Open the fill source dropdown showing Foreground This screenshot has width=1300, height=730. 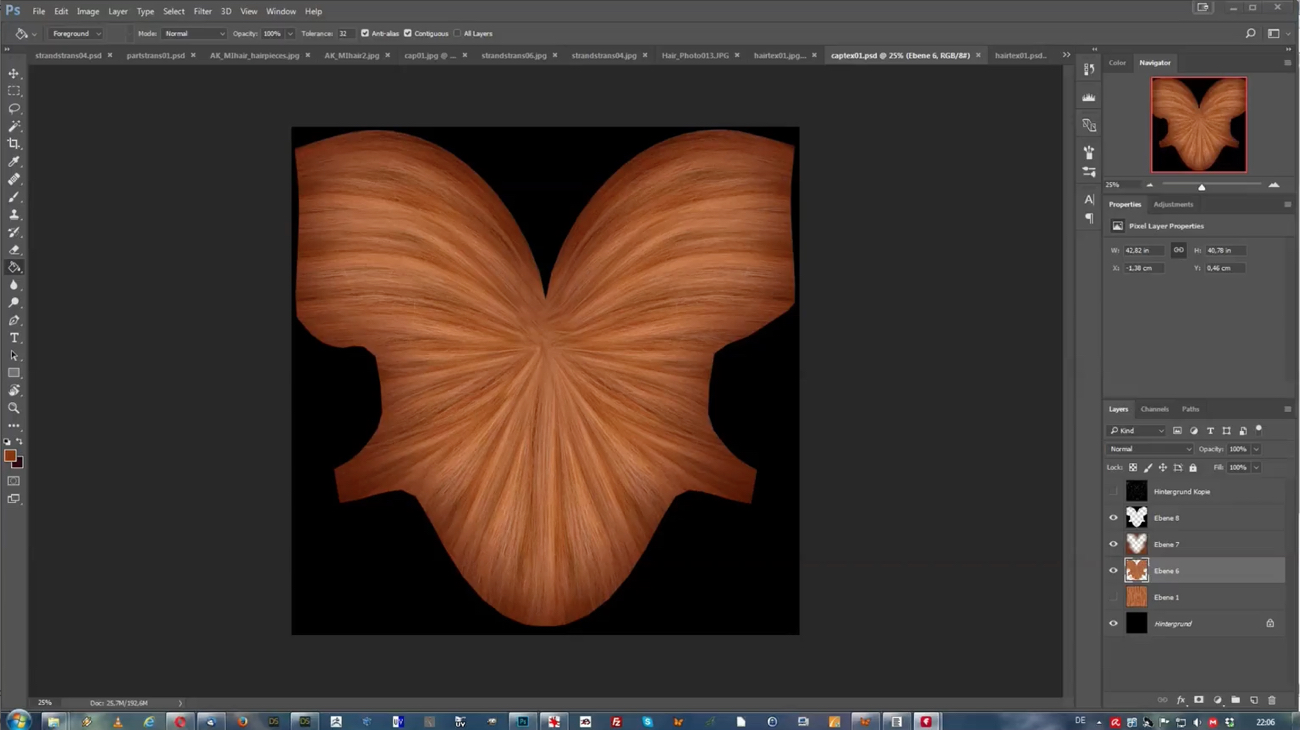click(x=76, y=33)
